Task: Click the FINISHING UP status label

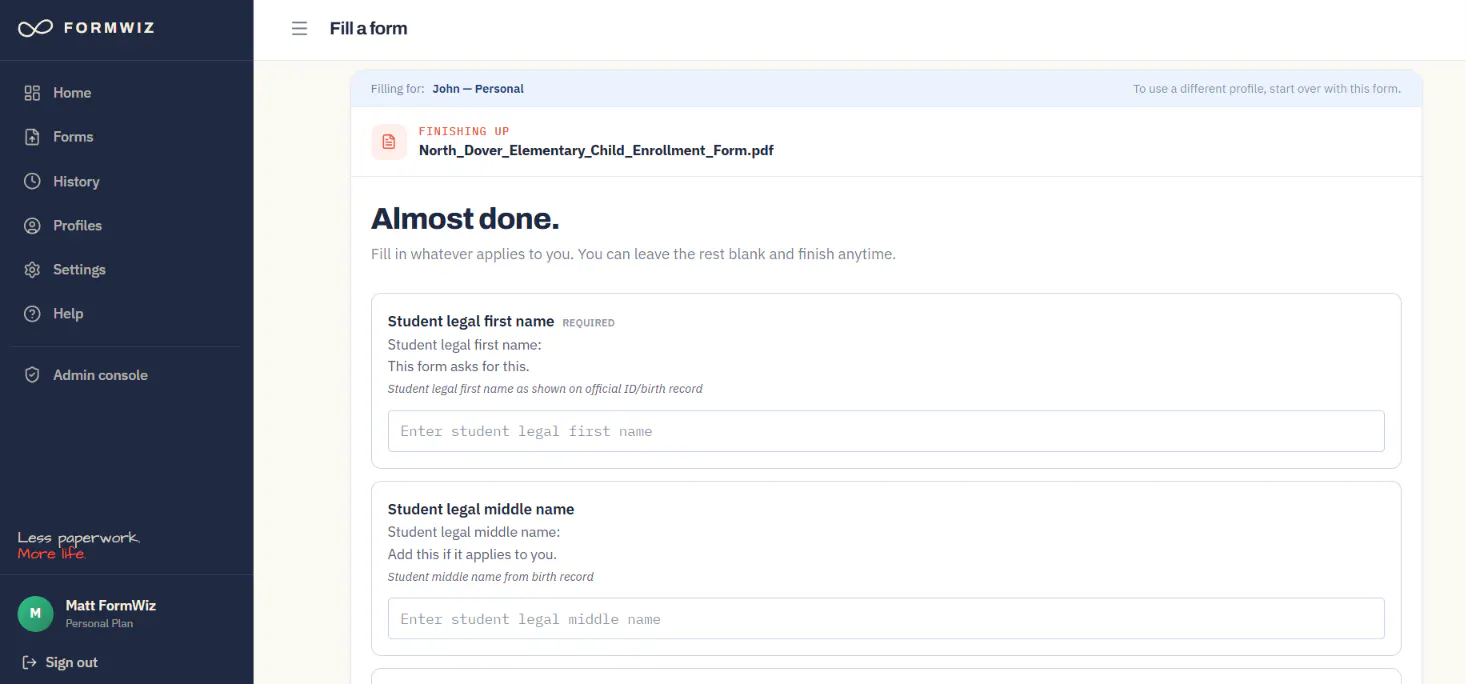Action: coord(464,131)
